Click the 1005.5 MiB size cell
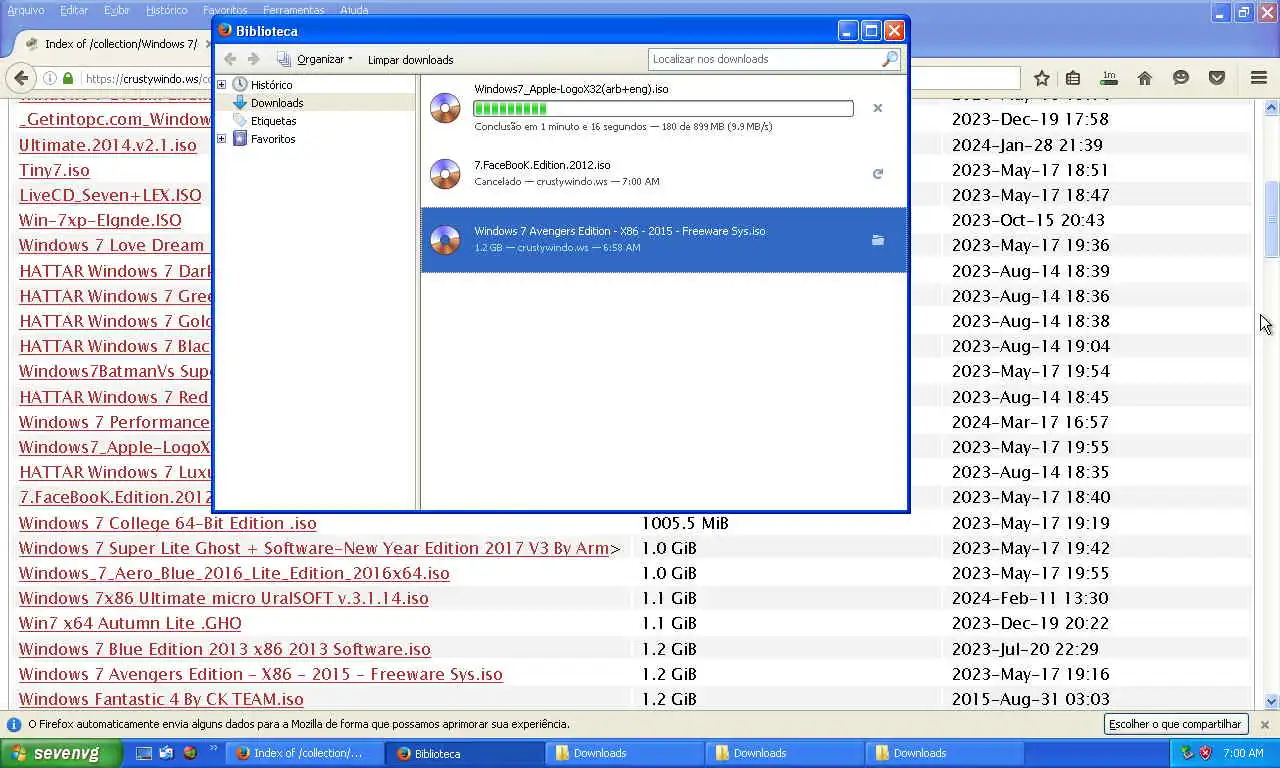This screenshot has height=768, width=1280. (685, 523)
